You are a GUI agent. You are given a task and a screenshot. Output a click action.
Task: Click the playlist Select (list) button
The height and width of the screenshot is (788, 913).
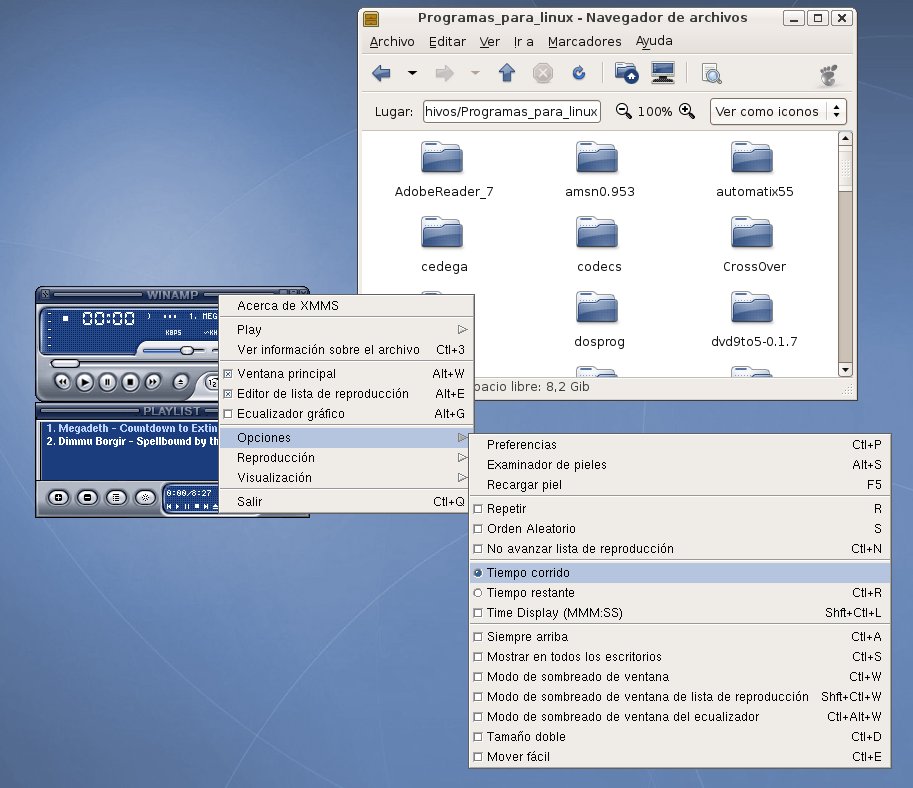pos(116,497)
